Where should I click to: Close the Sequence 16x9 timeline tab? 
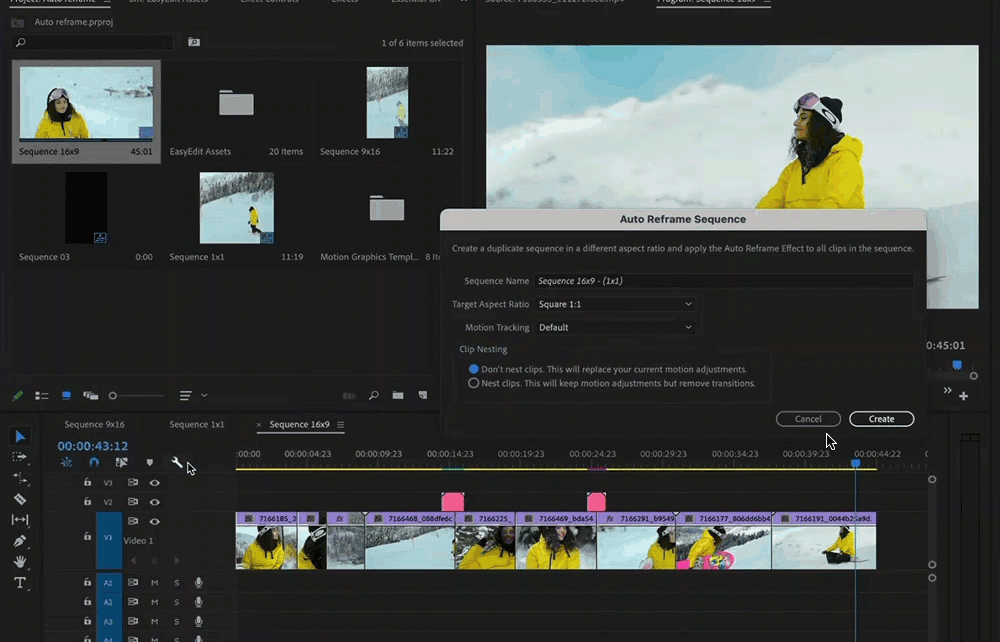pyautogui.click(x=258, y=425)
